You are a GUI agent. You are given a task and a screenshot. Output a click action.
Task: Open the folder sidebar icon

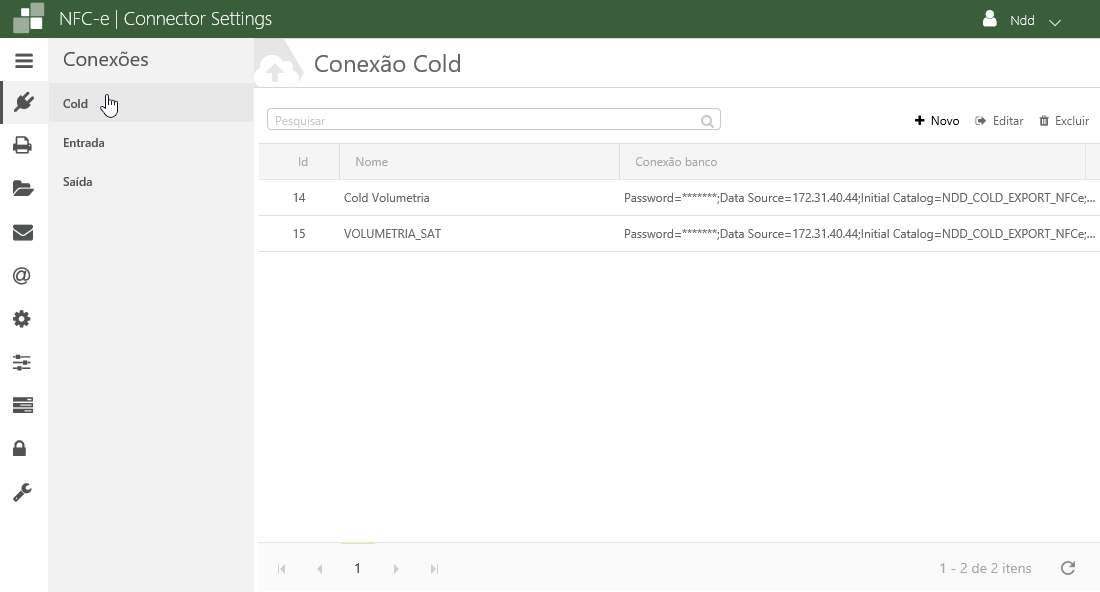point(22,189)
